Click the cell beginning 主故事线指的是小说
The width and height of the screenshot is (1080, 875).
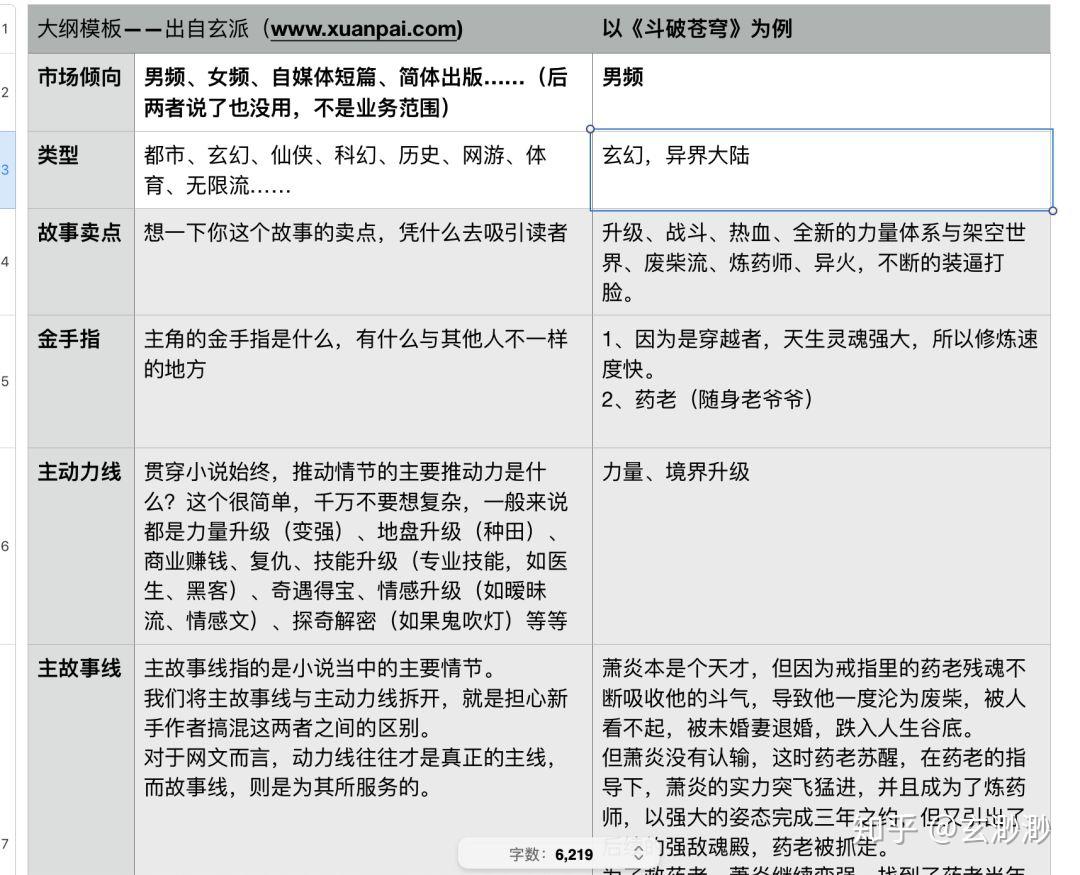point(363,760)
